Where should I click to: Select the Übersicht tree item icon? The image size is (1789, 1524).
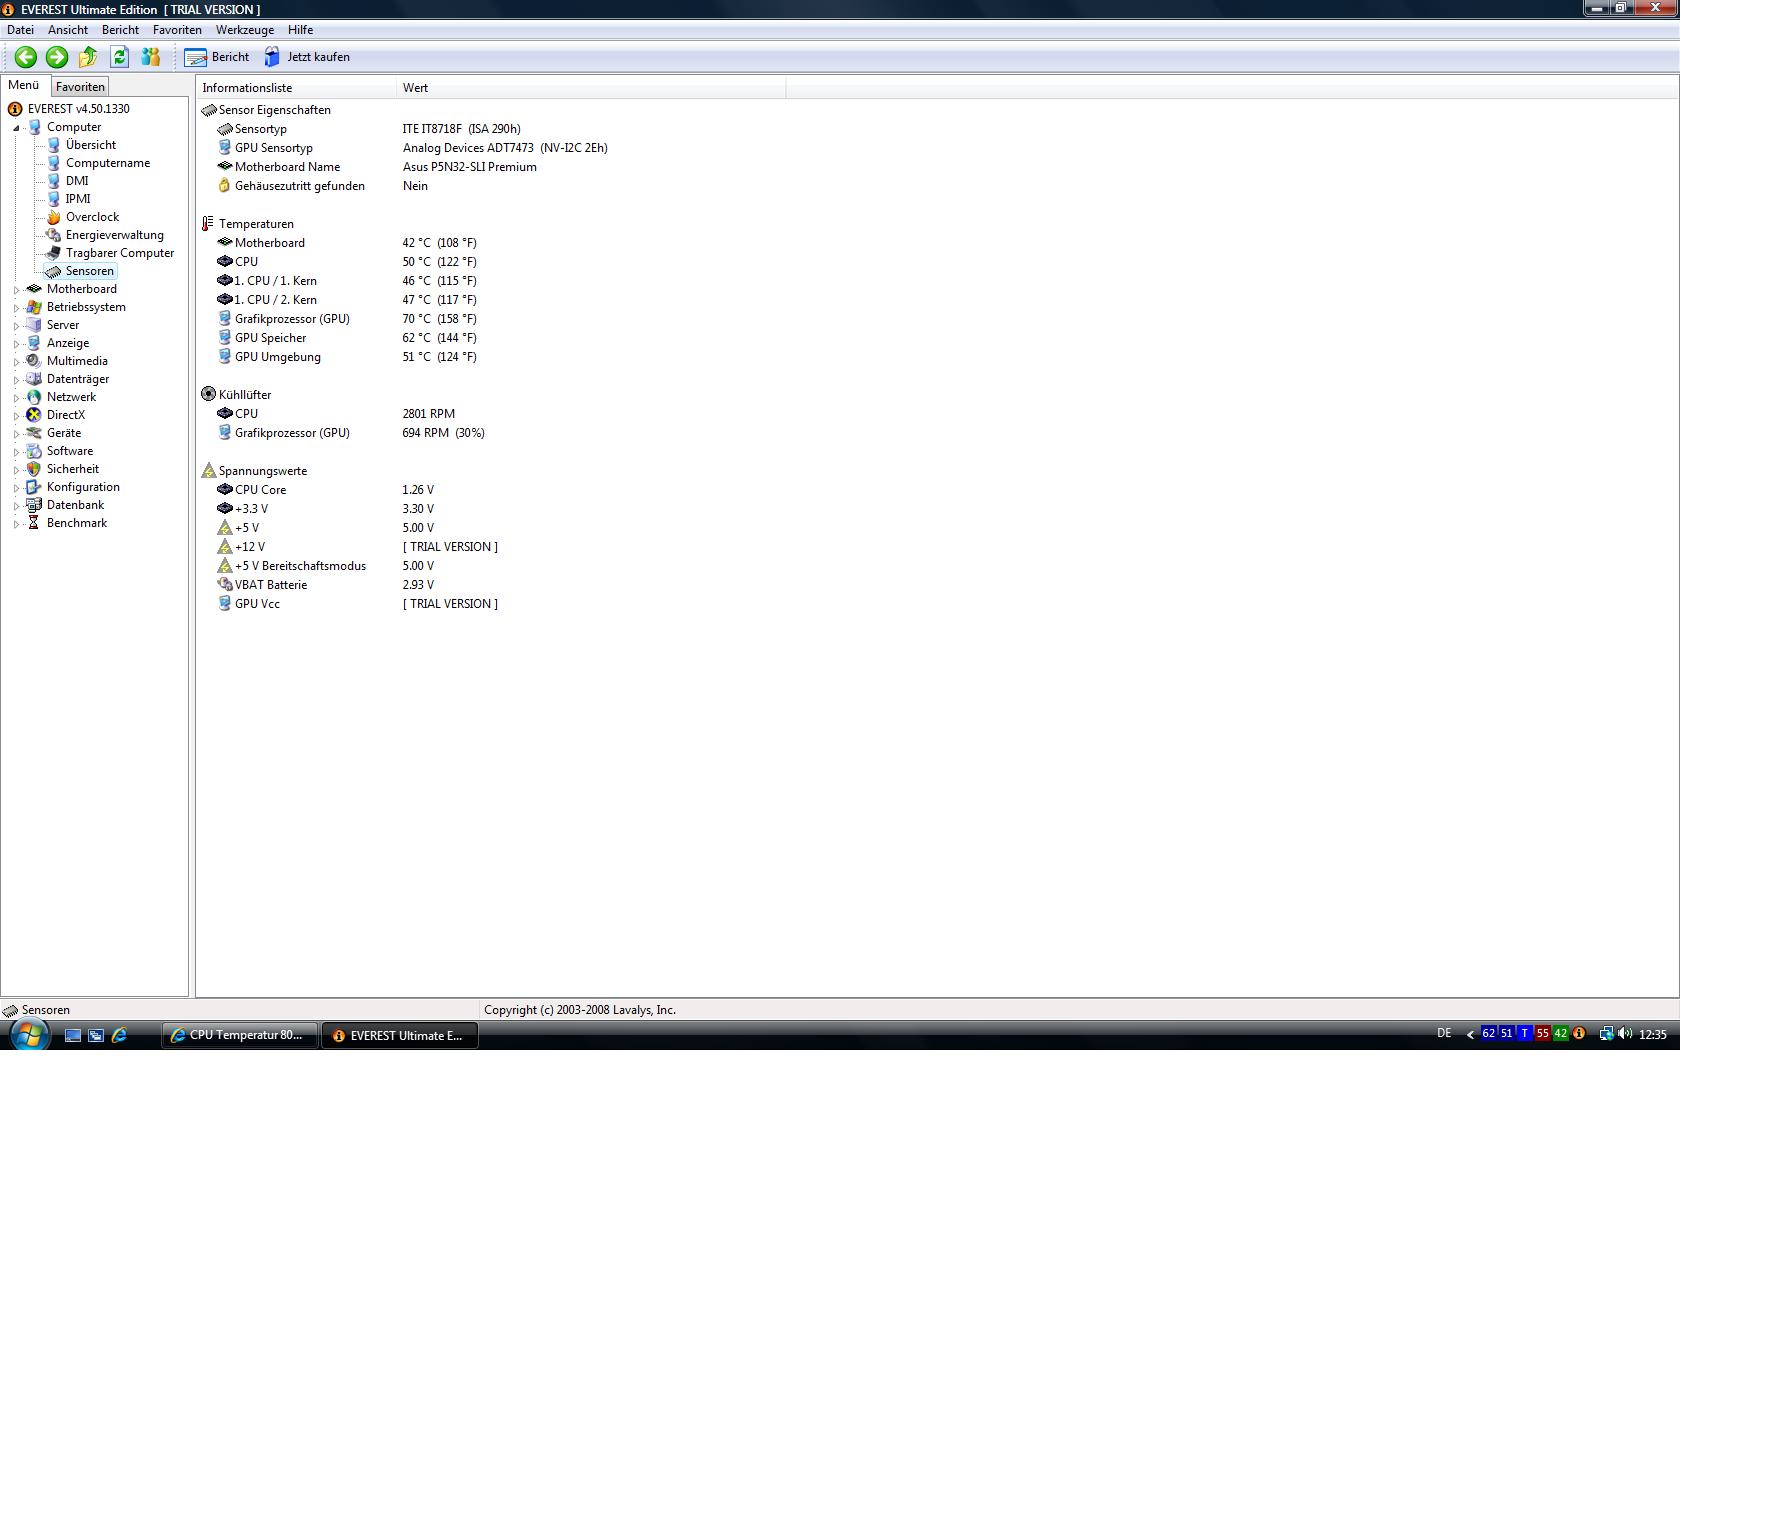click(54, 145)
